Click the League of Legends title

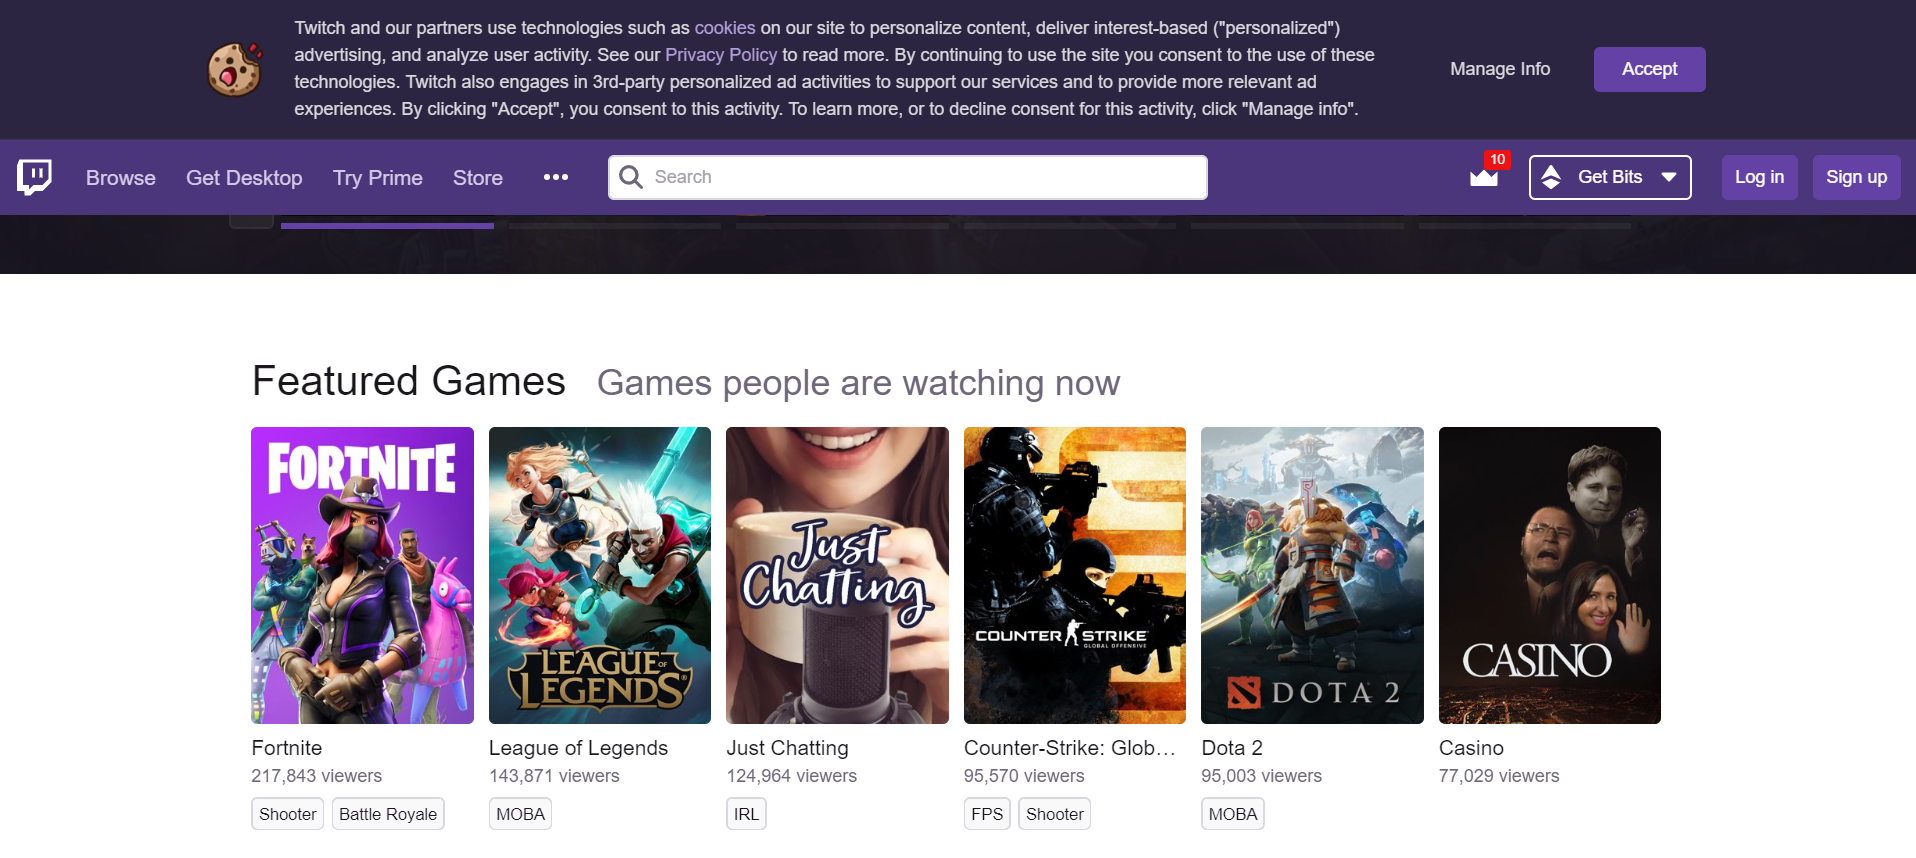click(x=578, y=748)
